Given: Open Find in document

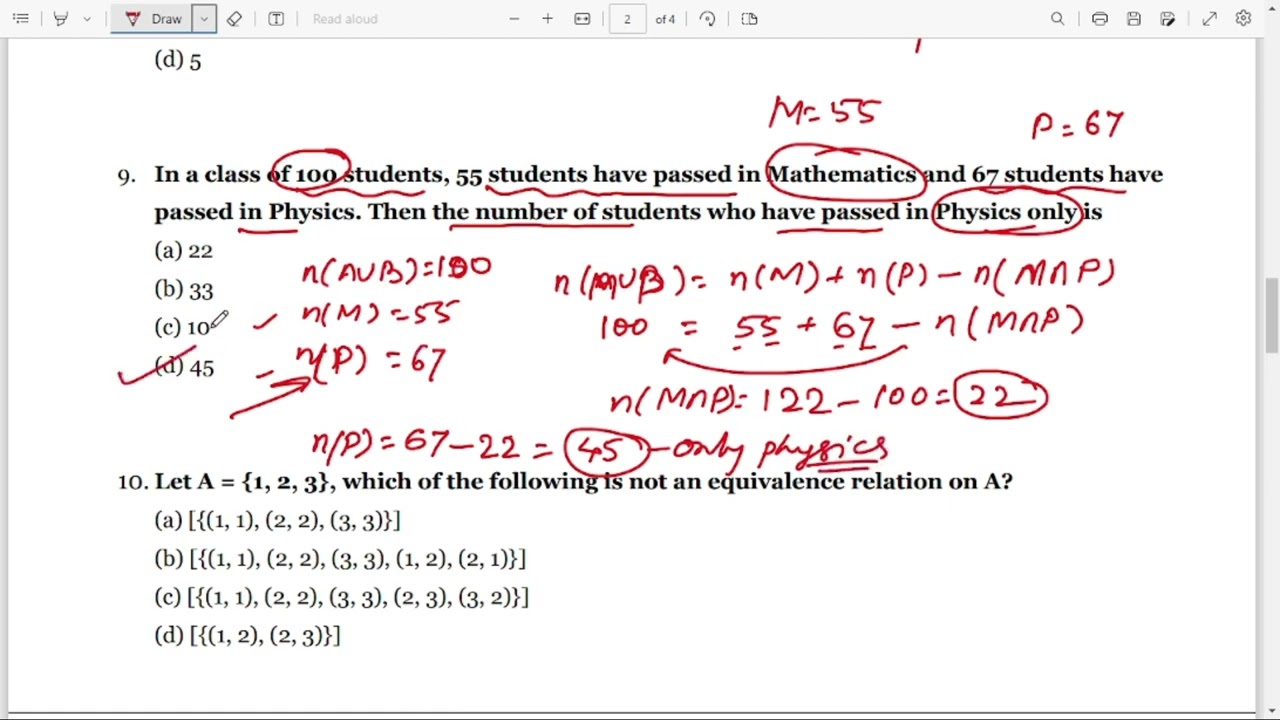Looking at the screenshot, I should tap(1057, 19).
